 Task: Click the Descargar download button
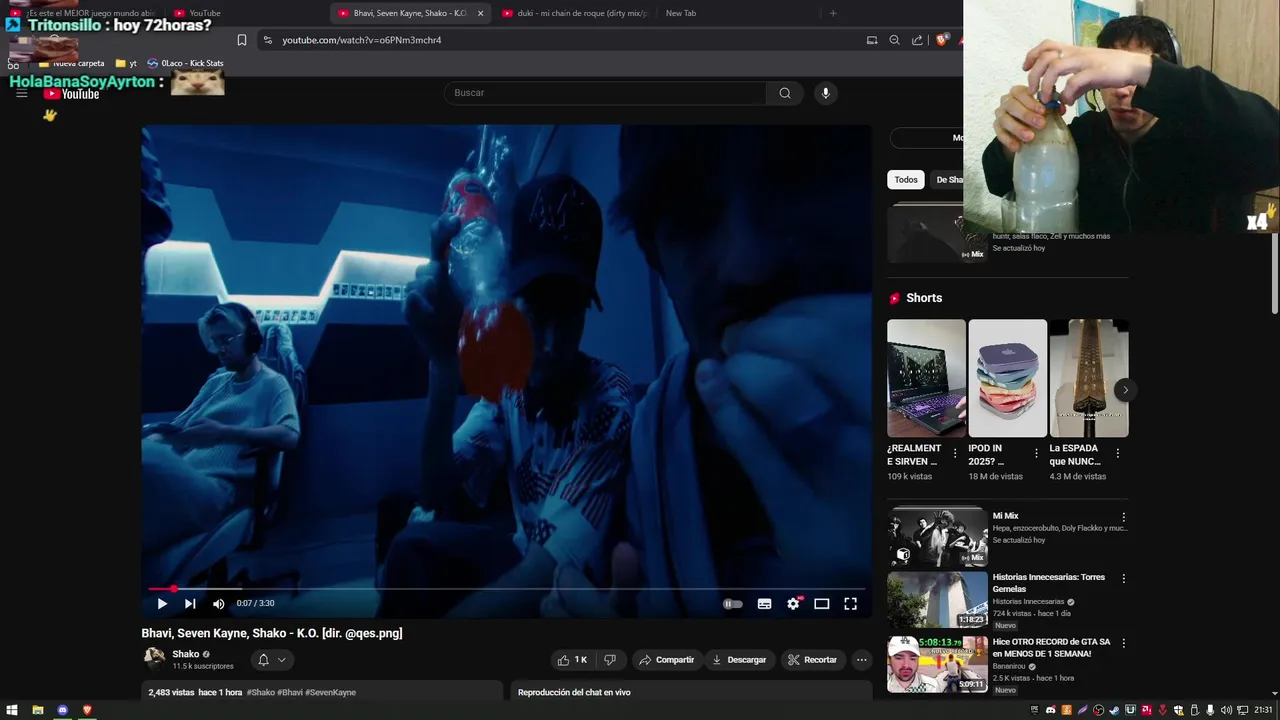pos(739,660)
